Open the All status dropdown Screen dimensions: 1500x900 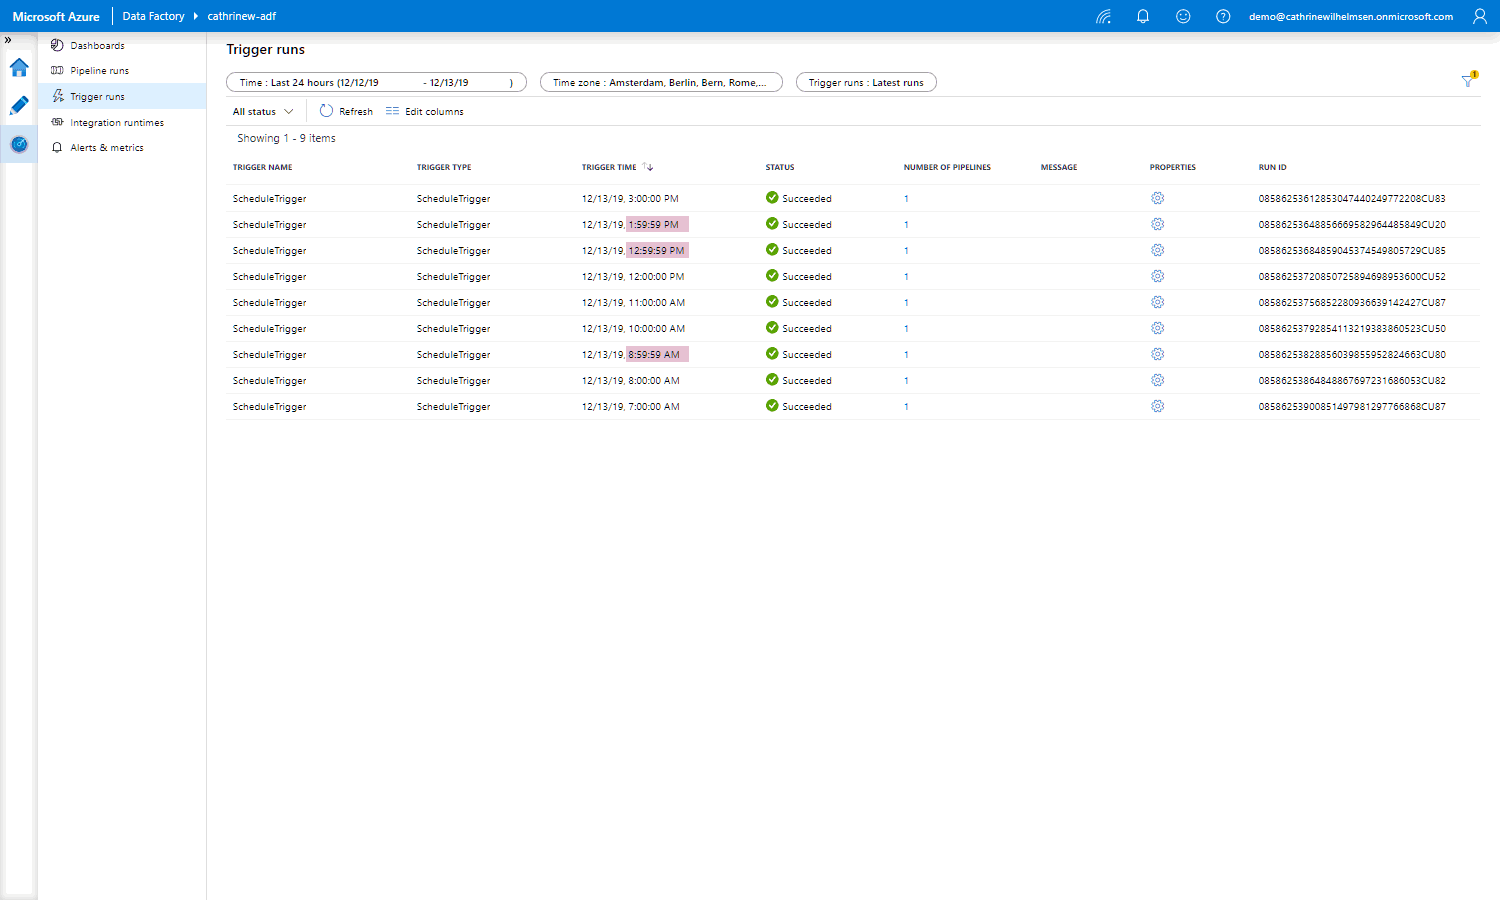coord(263,112)
